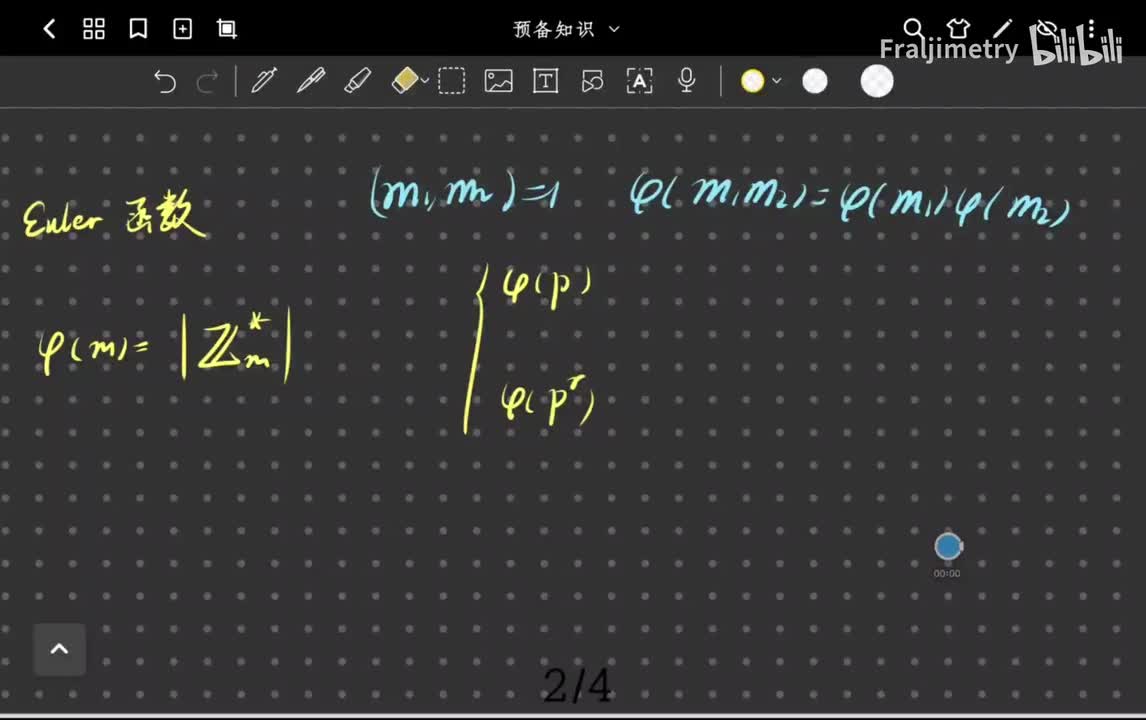Open the search magnifier icon
This screenshot has width=1146, height=720.
[x=914, y=29]
